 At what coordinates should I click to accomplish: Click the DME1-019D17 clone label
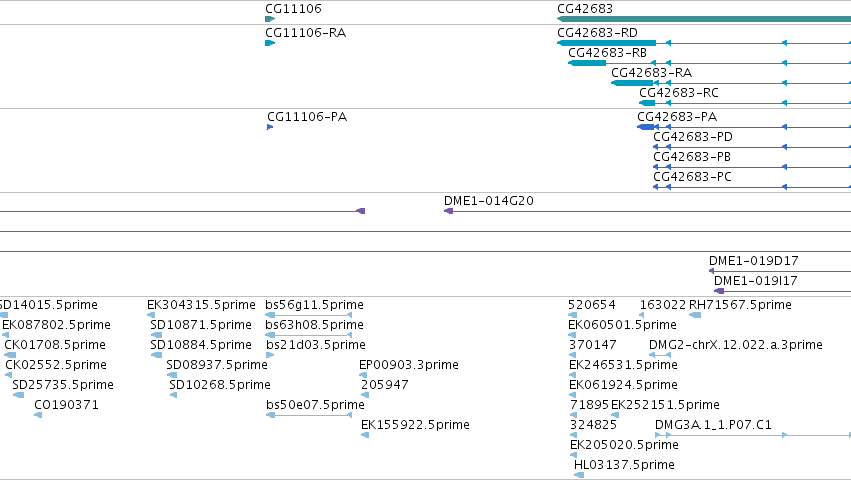click(753, 261)
